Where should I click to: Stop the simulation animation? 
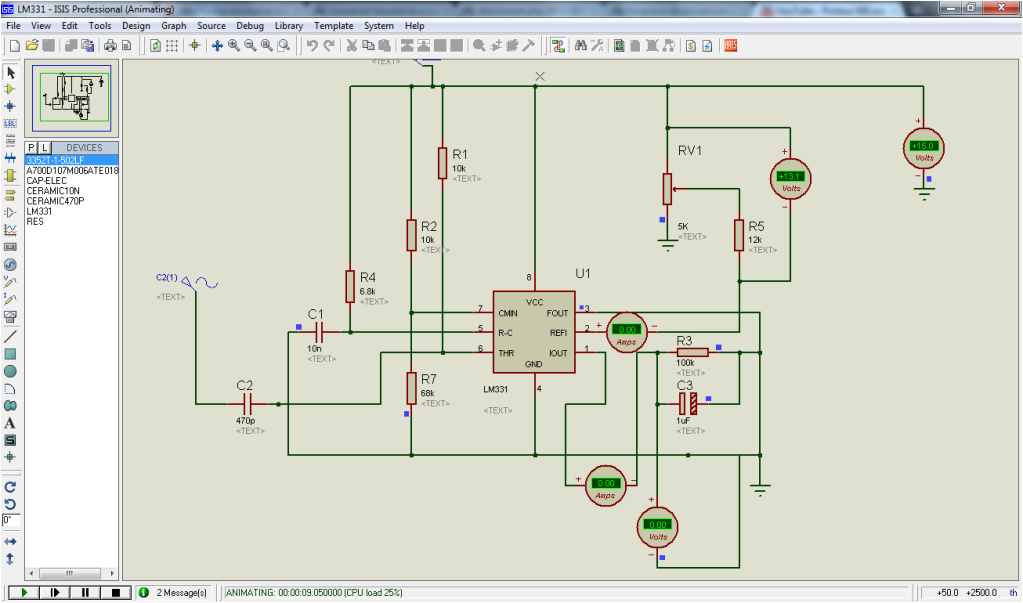tap(116, 592)
